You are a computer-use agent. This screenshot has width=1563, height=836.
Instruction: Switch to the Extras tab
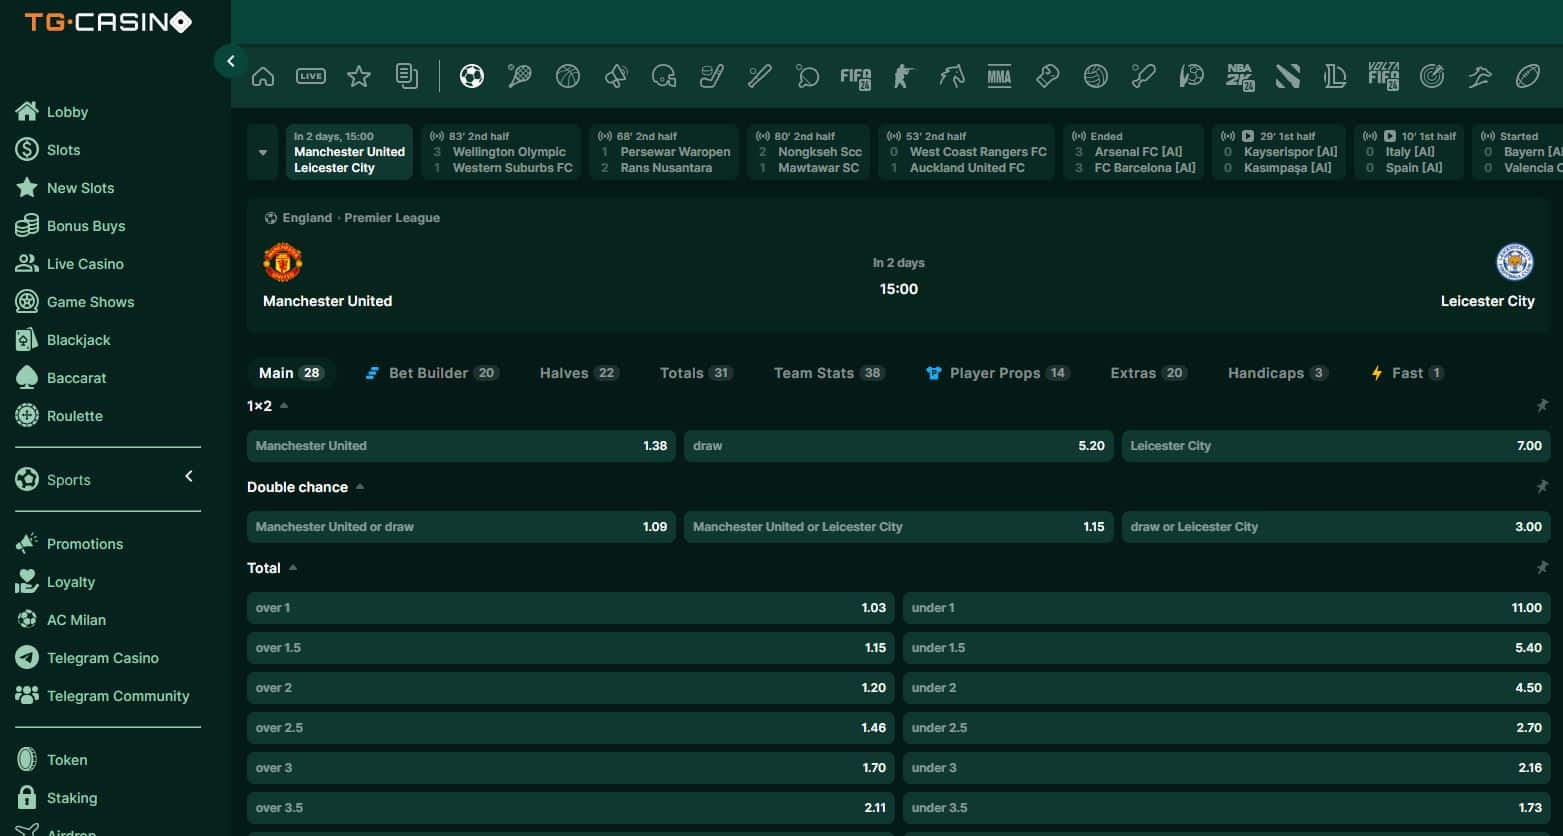pos(1148,373)
